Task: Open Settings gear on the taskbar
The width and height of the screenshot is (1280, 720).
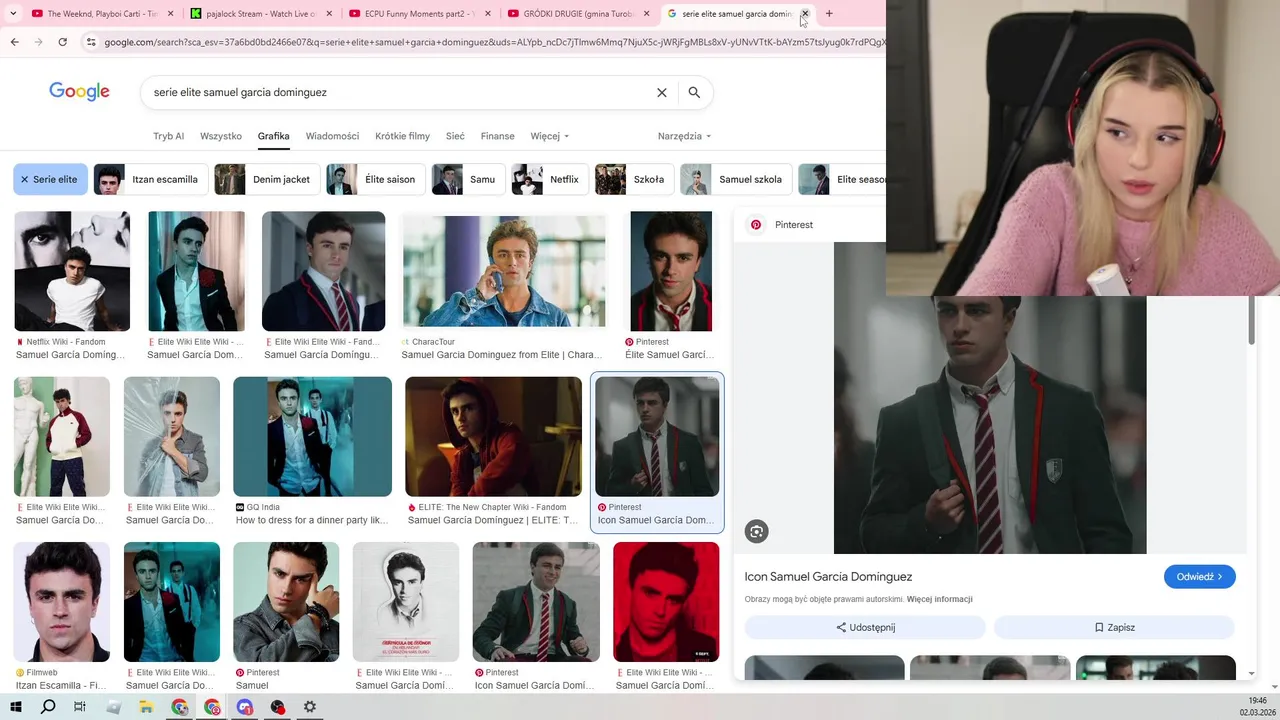Action: pyautogui.click(x=310, y=707)
